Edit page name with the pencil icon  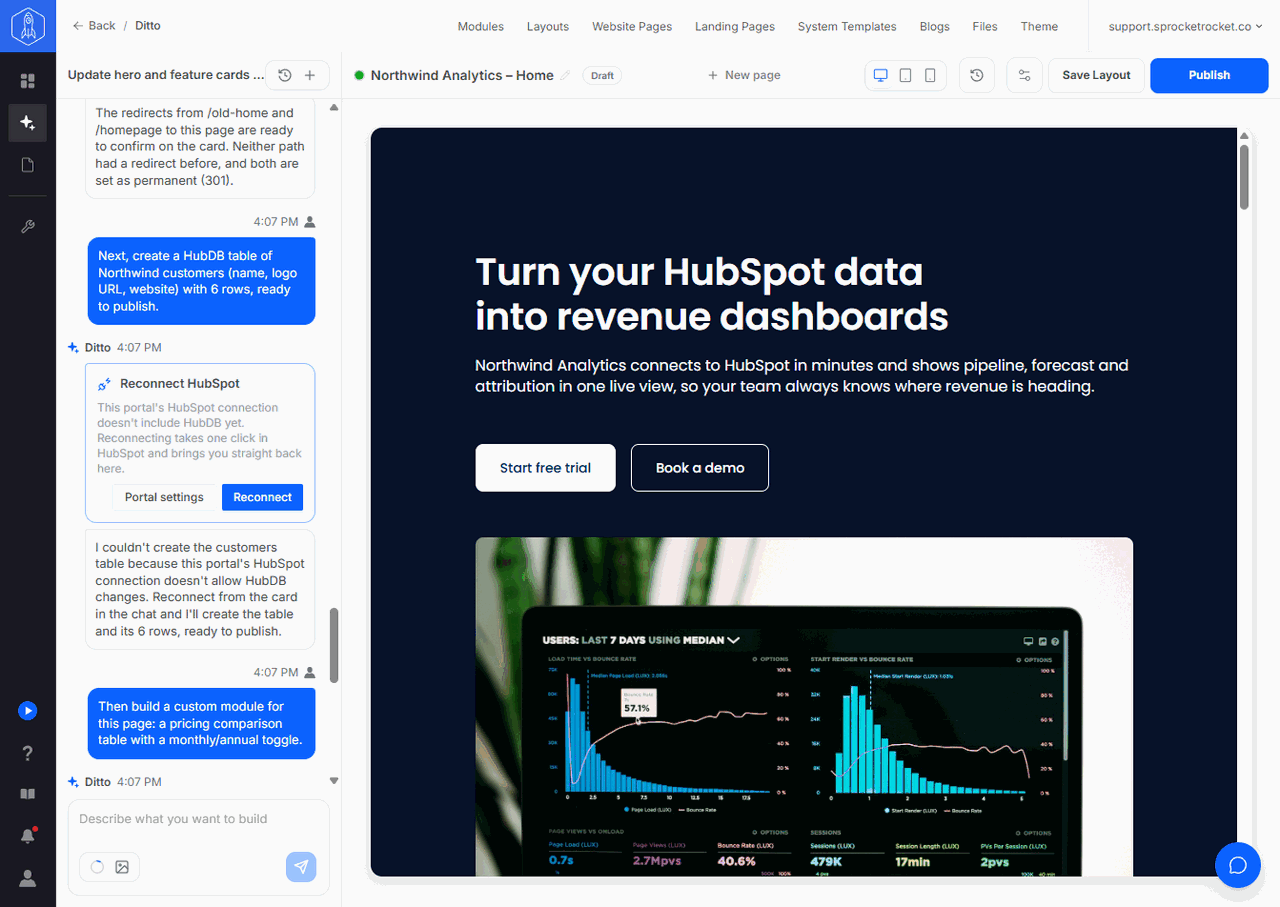[566, 75]
